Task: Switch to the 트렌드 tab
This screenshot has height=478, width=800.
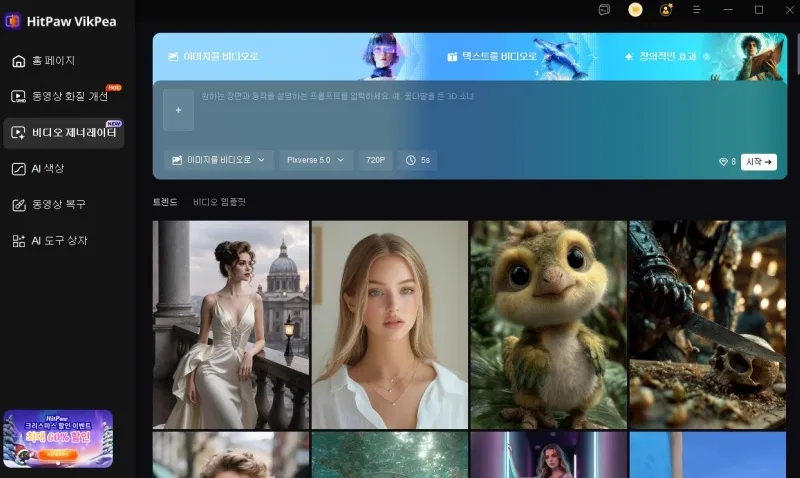Action: tap(165, 202)
